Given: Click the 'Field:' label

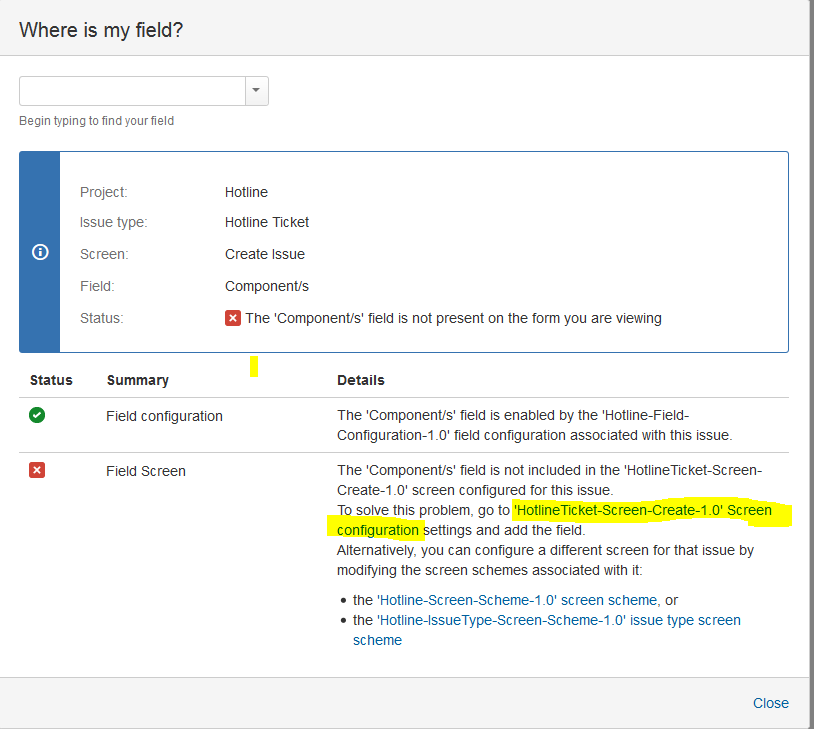Looking at the screenshot, I should [97, 286].
